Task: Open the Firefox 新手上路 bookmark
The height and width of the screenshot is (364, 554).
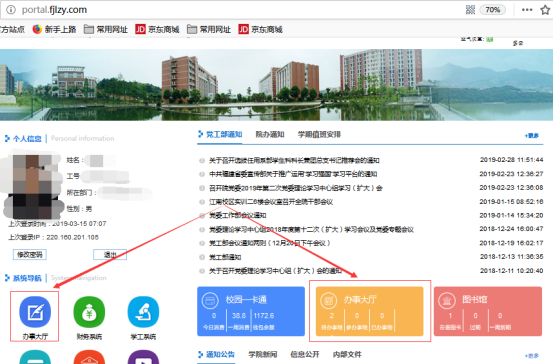Action: pos(54,29)
